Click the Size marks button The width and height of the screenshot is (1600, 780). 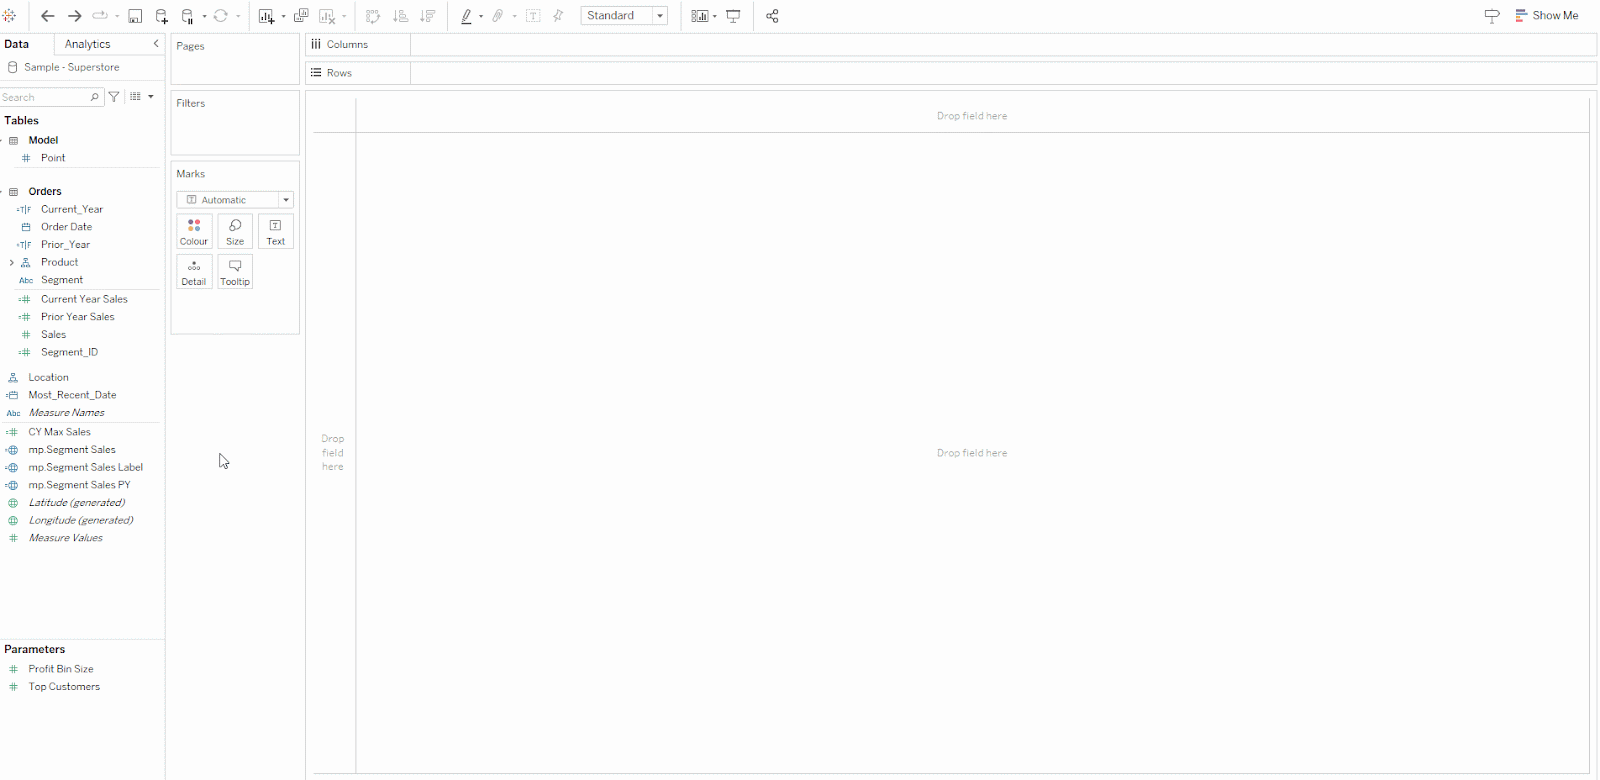point(235,231)
